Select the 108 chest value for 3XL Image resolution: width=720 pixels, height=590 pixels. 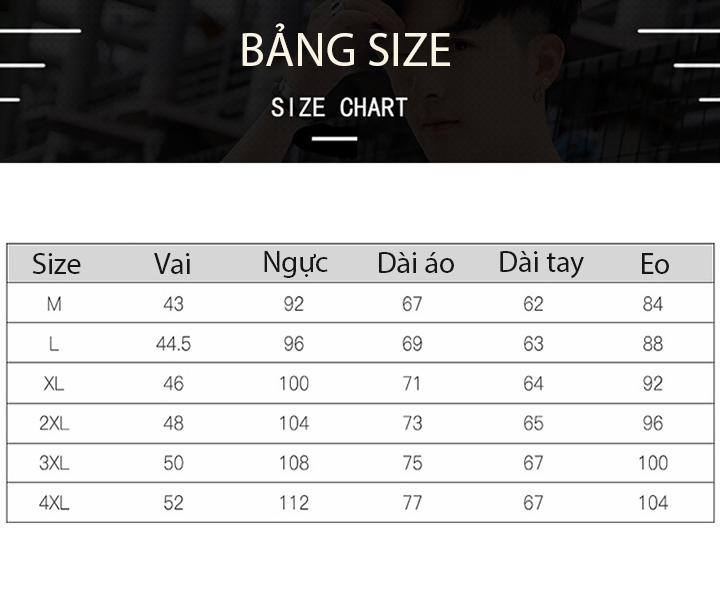[293, 464]
